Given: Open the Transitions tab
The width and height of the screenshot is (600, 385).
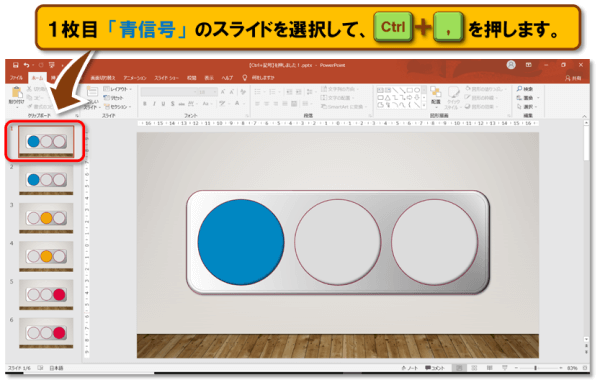Looking at the screenshot, I should [x=103, y=78].
